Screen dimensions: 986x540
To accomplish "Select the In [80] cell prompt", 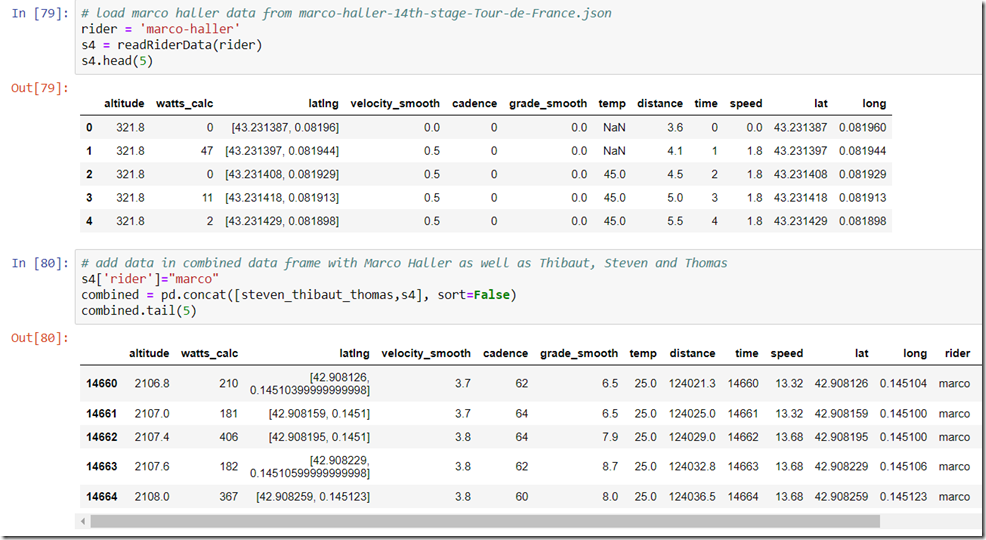I will pyautogui.click(x=40, y=264).
